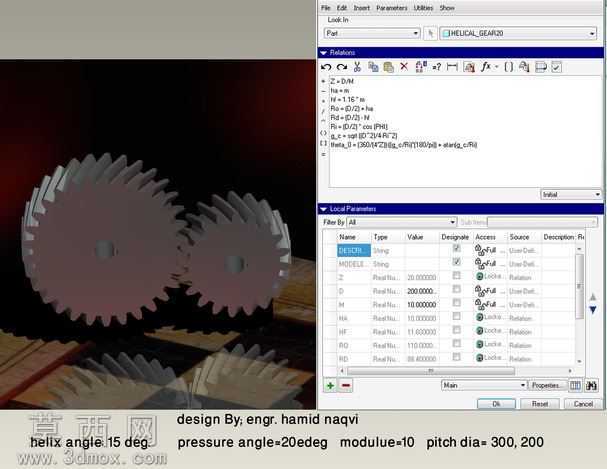Open column setup icon near Properties

click(575, 385)
